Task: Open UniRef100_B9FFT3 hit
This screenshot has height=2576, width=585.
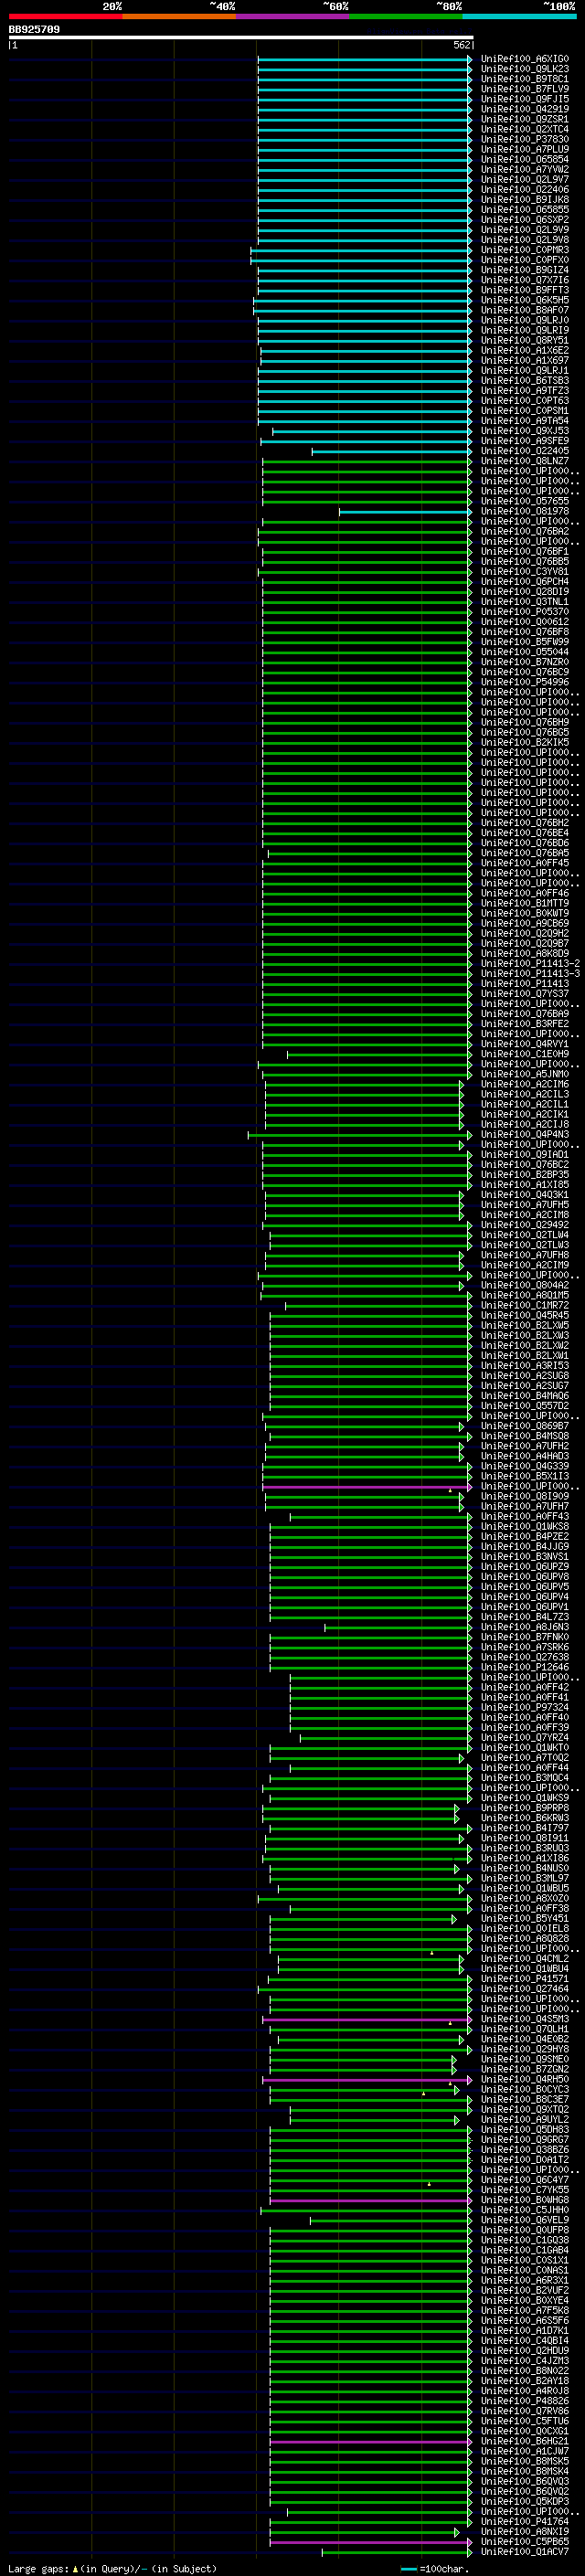Action: click(x=525, y=290)
